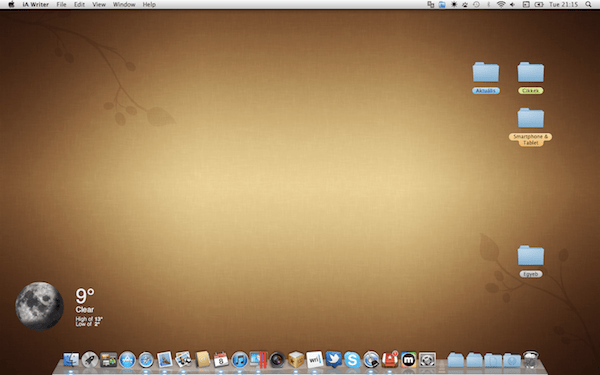Open the File menu
Image resolution: width=600 pixels, height=375 pixels.
point(61,5)
